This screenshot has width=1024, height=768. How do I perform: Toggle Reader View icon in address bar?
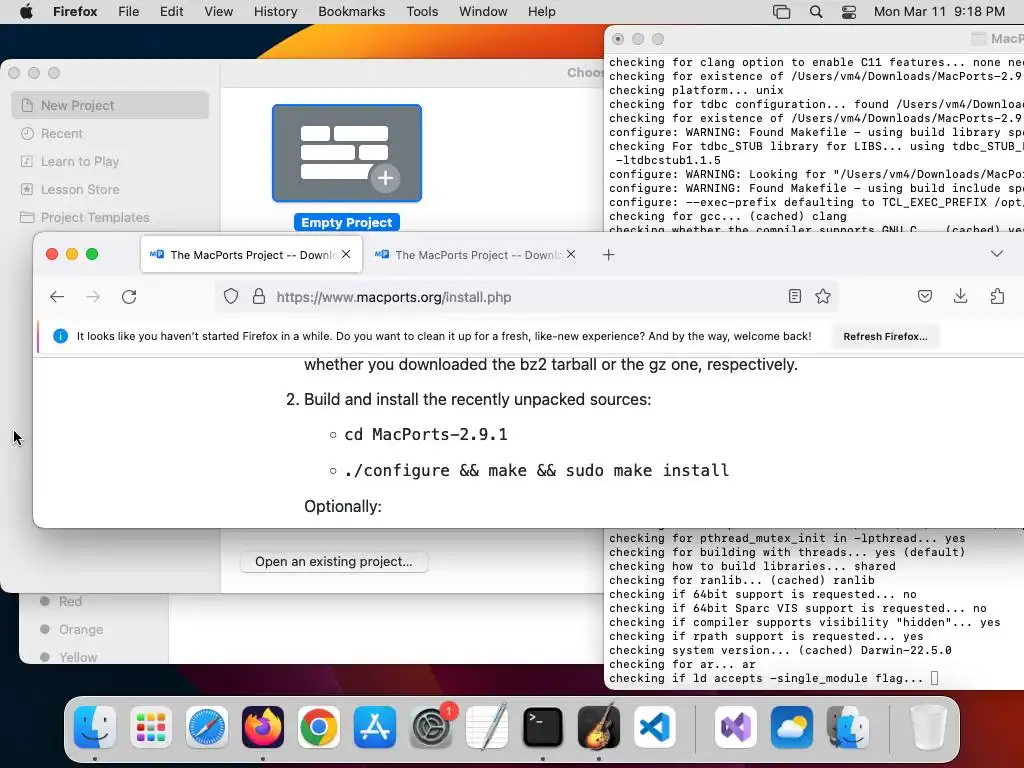tap(794, 296)
